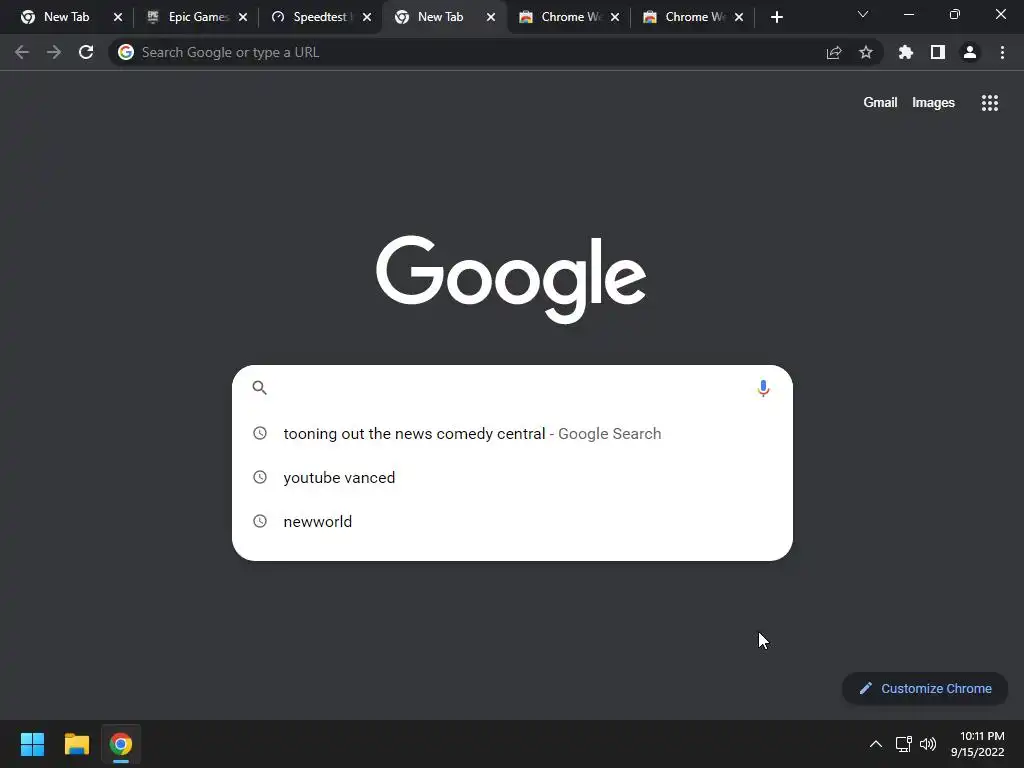Screen dimensions: 1024x768
Task: Click the clock icon beside newworld
Action: [260, 521]
